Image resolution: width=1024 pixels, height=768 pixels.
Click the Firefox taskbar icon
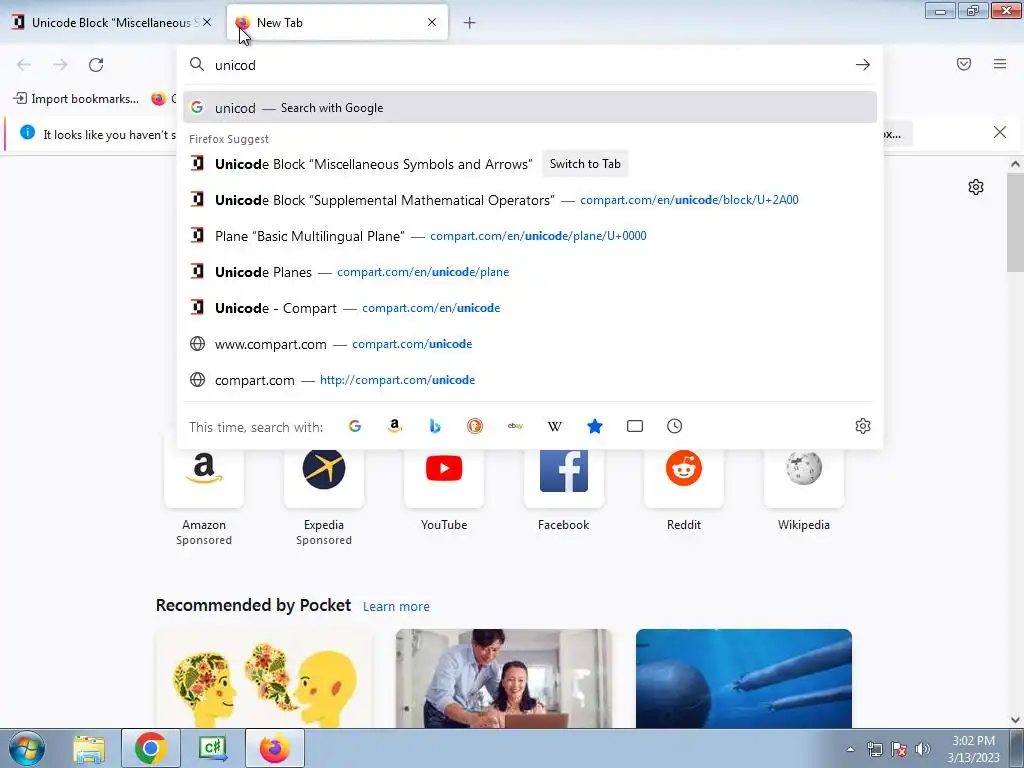click(x=275, y=748)
